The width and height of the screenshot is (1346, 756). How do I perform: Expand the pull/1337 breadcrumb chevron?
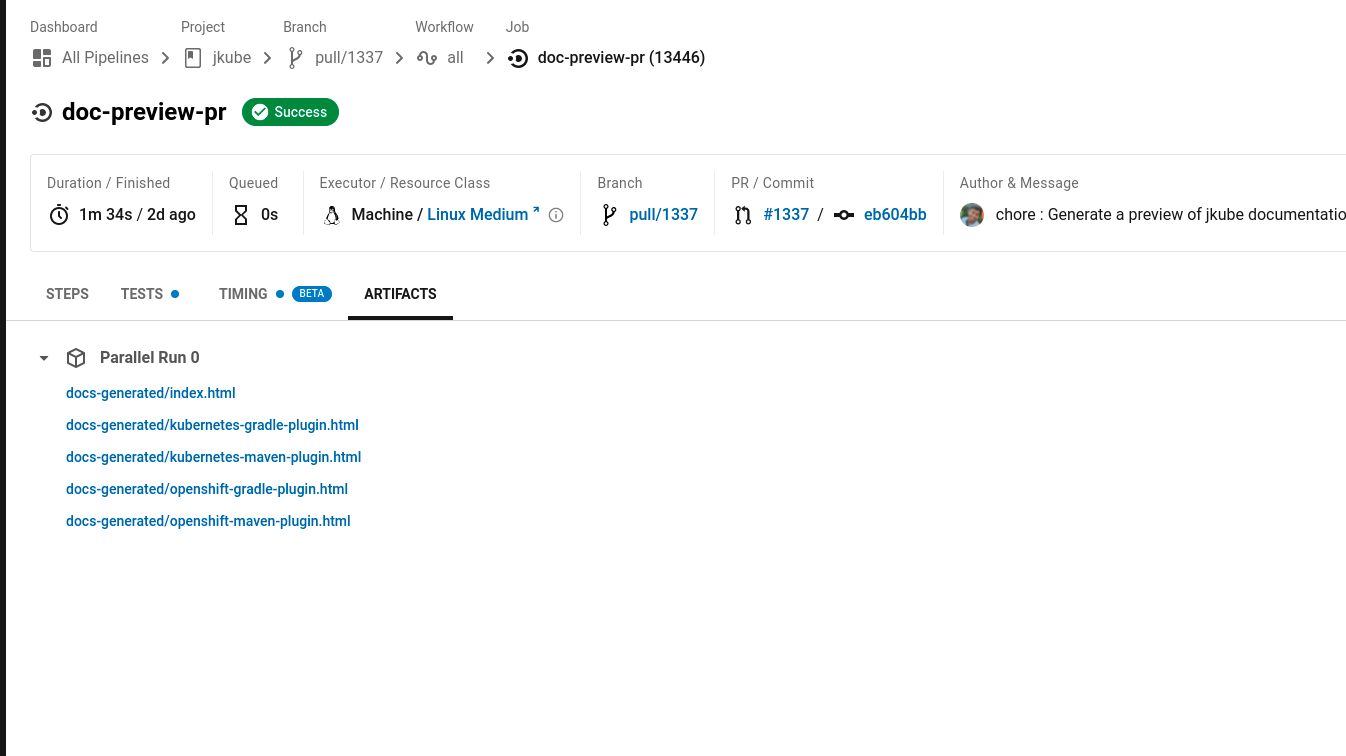click(x=398, y=58)
